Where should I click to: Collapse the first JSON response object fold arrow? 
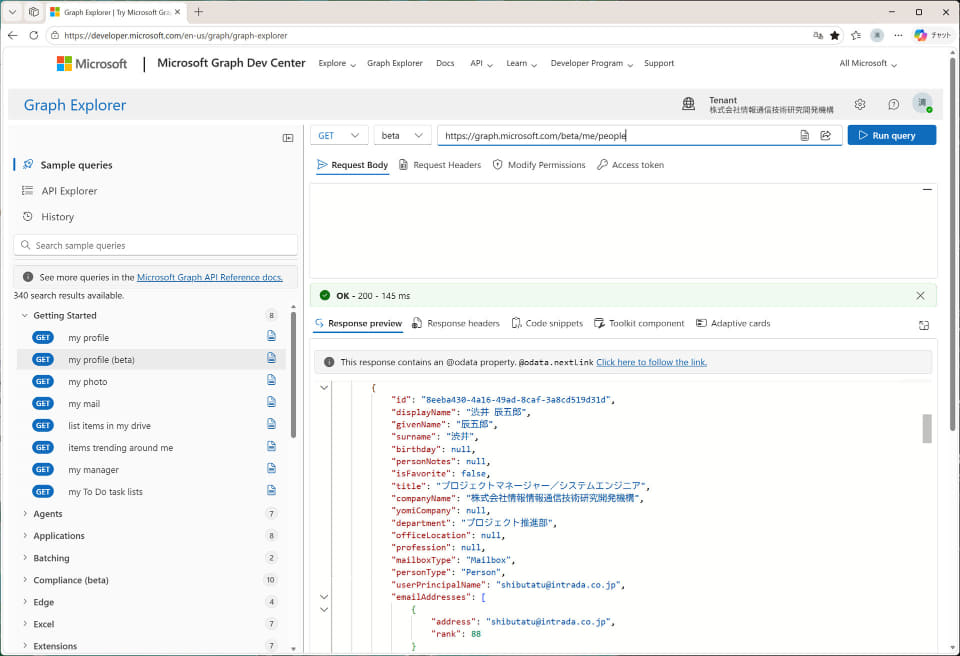click(x=324, y=388)
